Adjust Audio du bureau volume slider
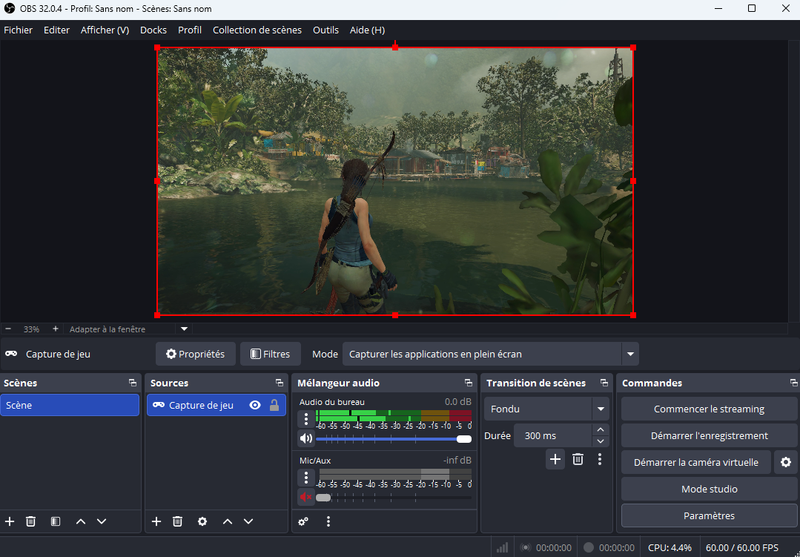This screenshot has width=800, height=557. pyautogui.click(x=393, y=439)
